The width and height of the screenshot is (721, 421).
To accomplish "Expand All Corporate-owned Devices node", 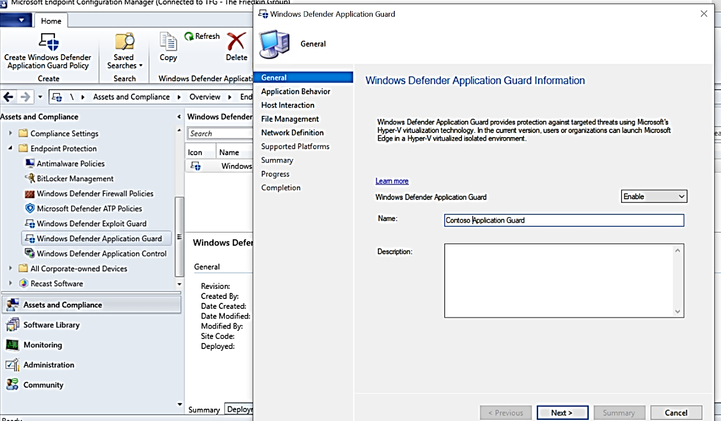I will pyautogui.click(x=11, y=268).
